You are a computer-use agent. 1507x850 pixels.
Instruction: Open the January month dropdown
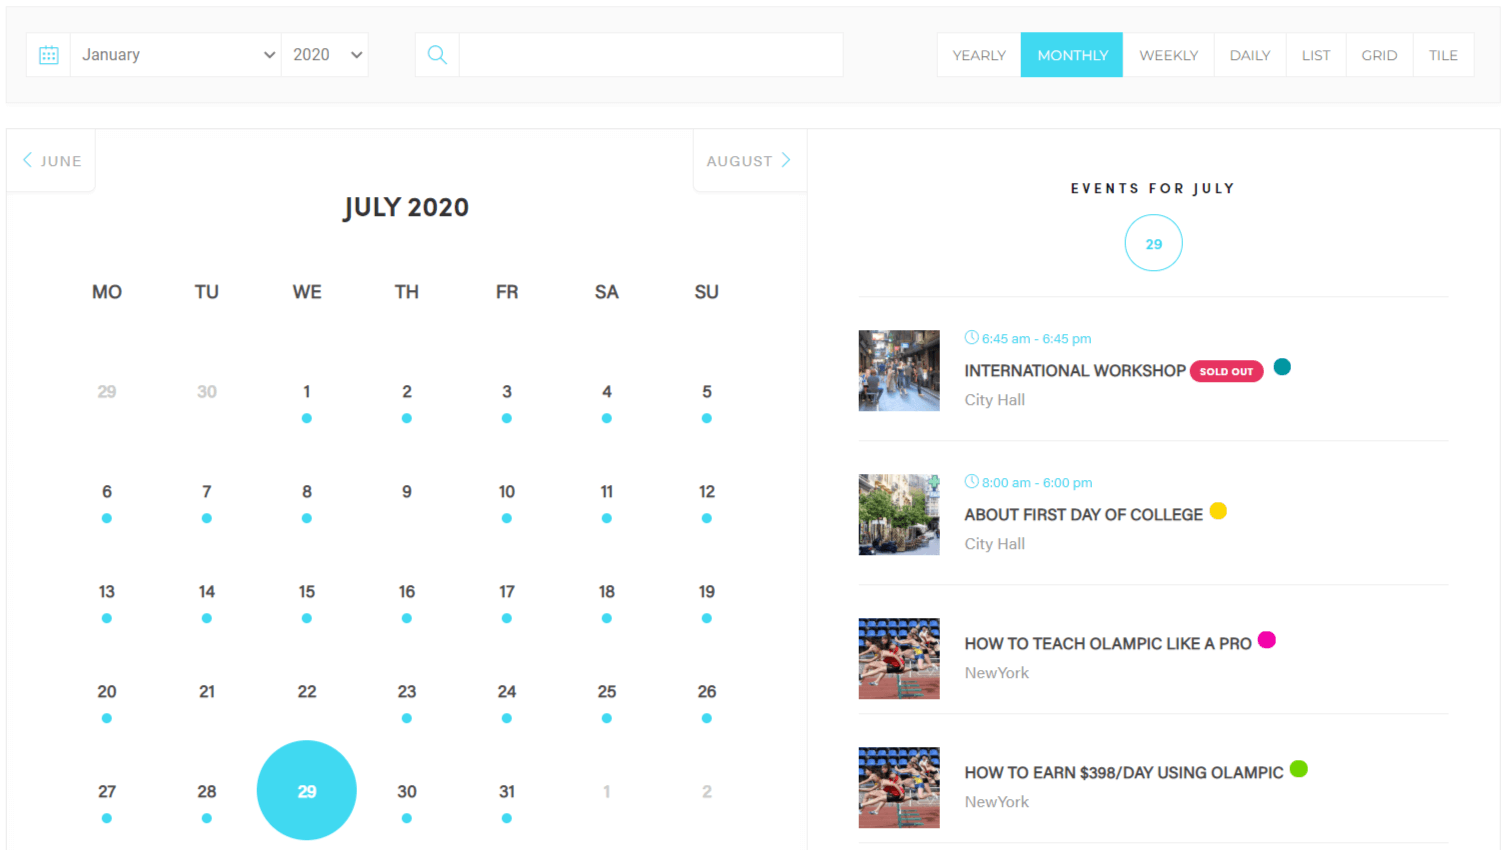click(176, 55)
